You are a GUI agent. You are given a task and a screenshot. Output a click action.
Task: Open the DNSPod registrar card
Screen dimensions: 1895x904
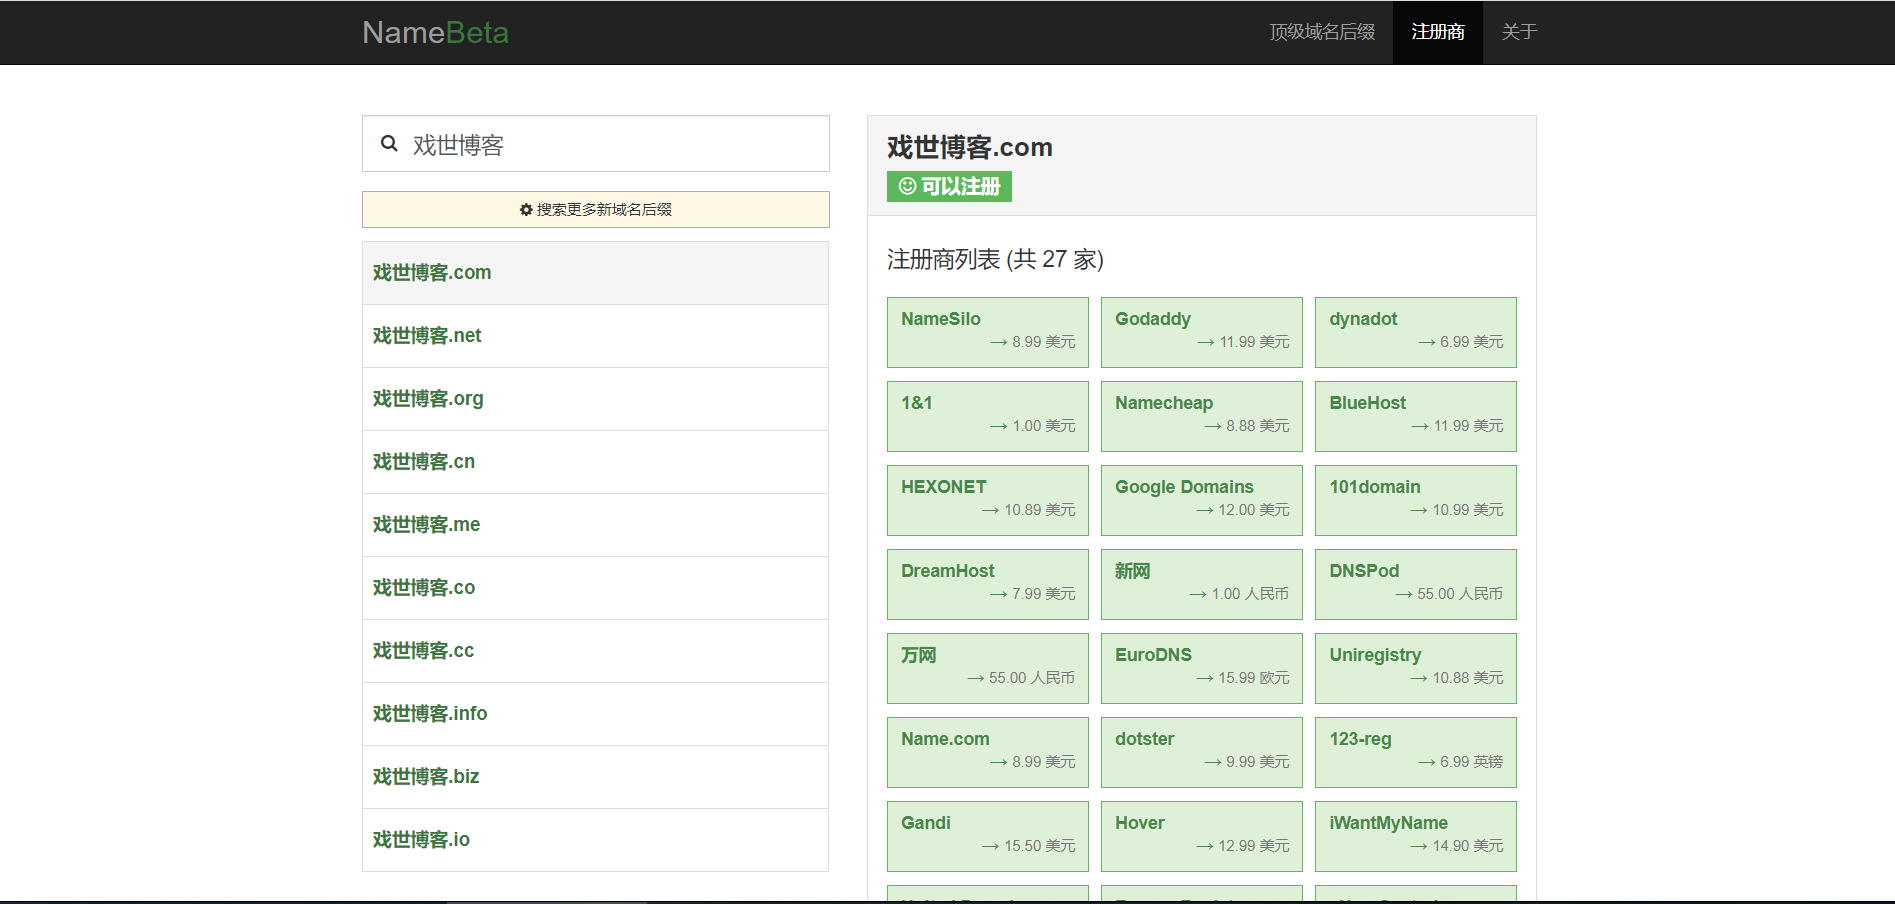(1416, 584)
